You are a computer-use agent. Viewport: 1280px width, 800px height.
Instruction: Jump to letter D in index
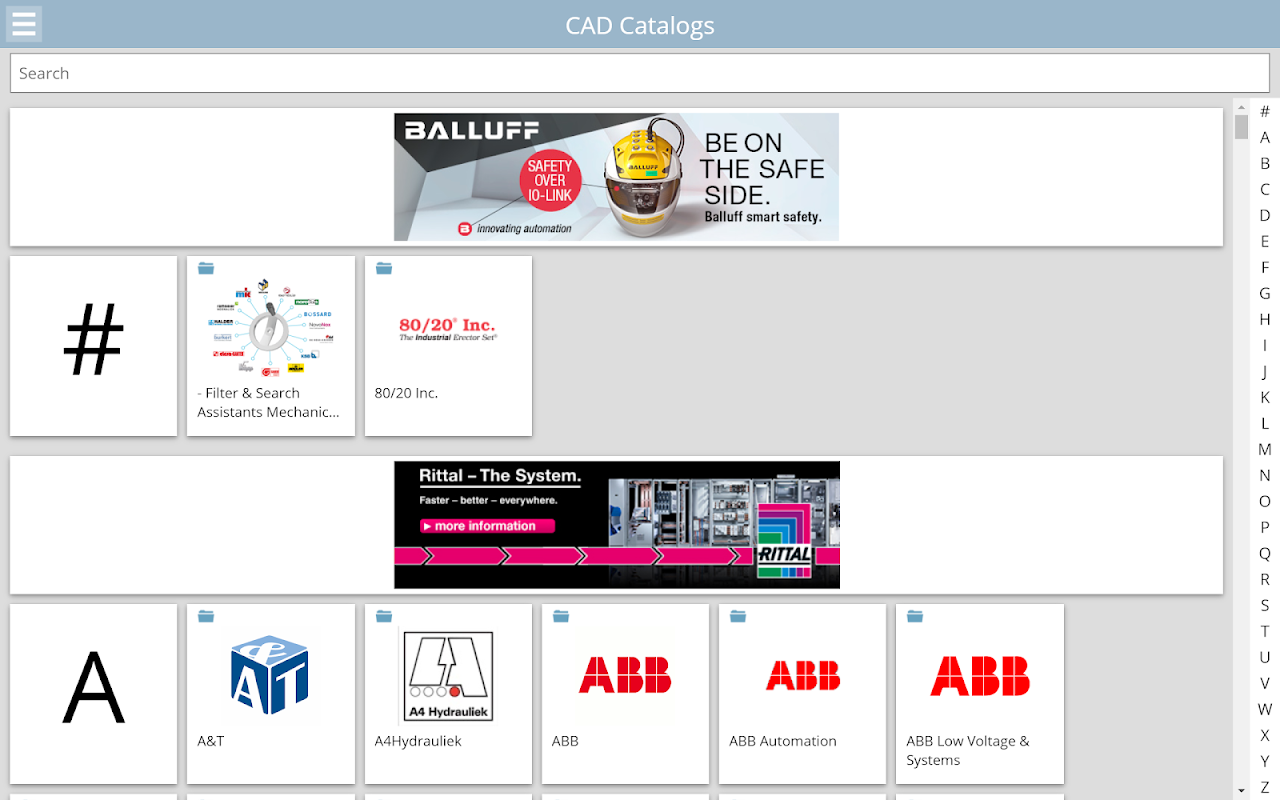click(1265, 215)
